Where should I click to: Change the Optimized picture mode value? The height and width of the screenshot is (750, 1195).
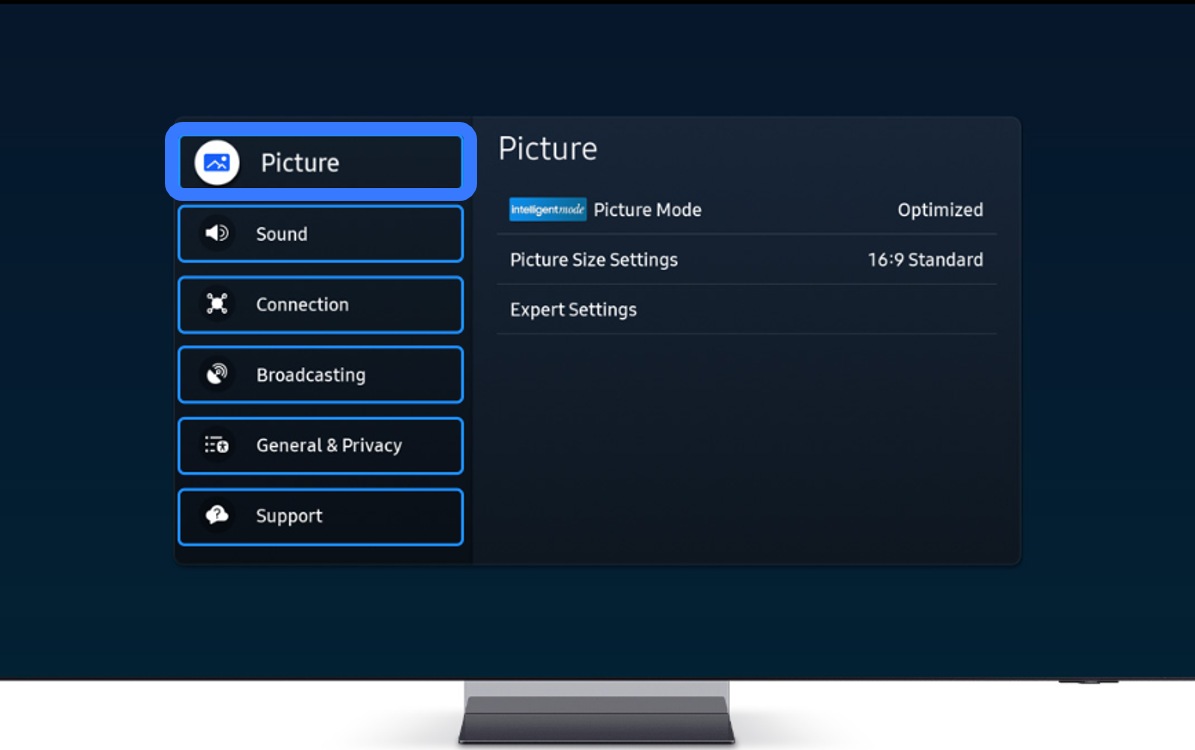click(939, 210)
